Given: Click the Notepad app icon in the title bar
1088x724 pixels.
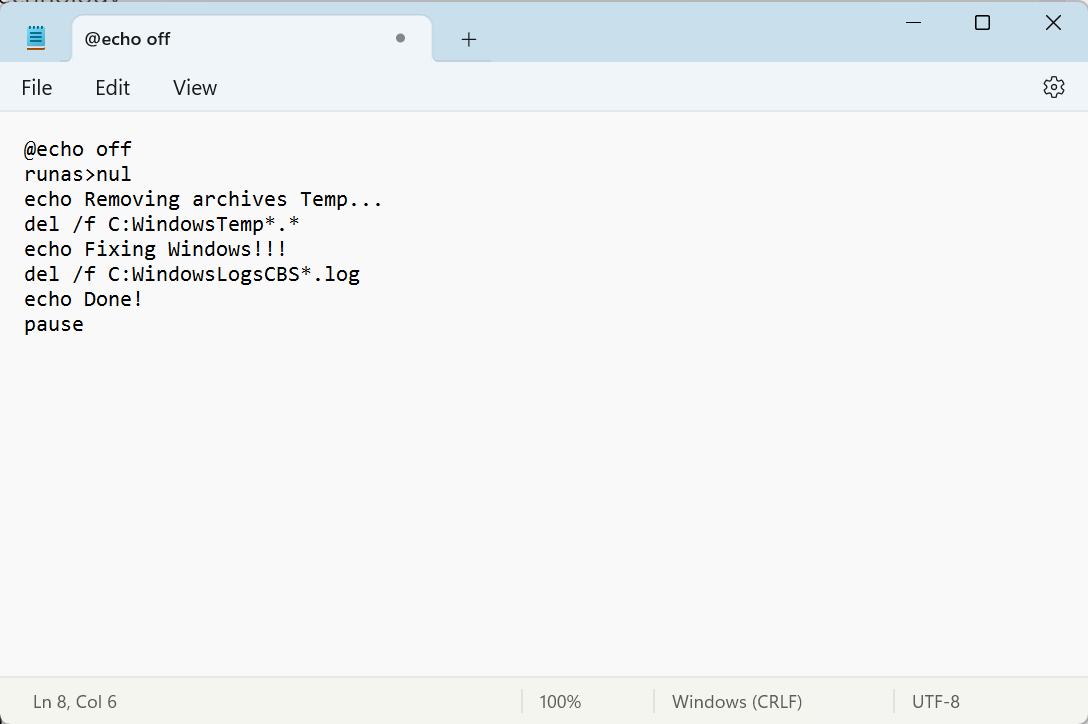Looking at the screenshot, I should click(37, 39).
